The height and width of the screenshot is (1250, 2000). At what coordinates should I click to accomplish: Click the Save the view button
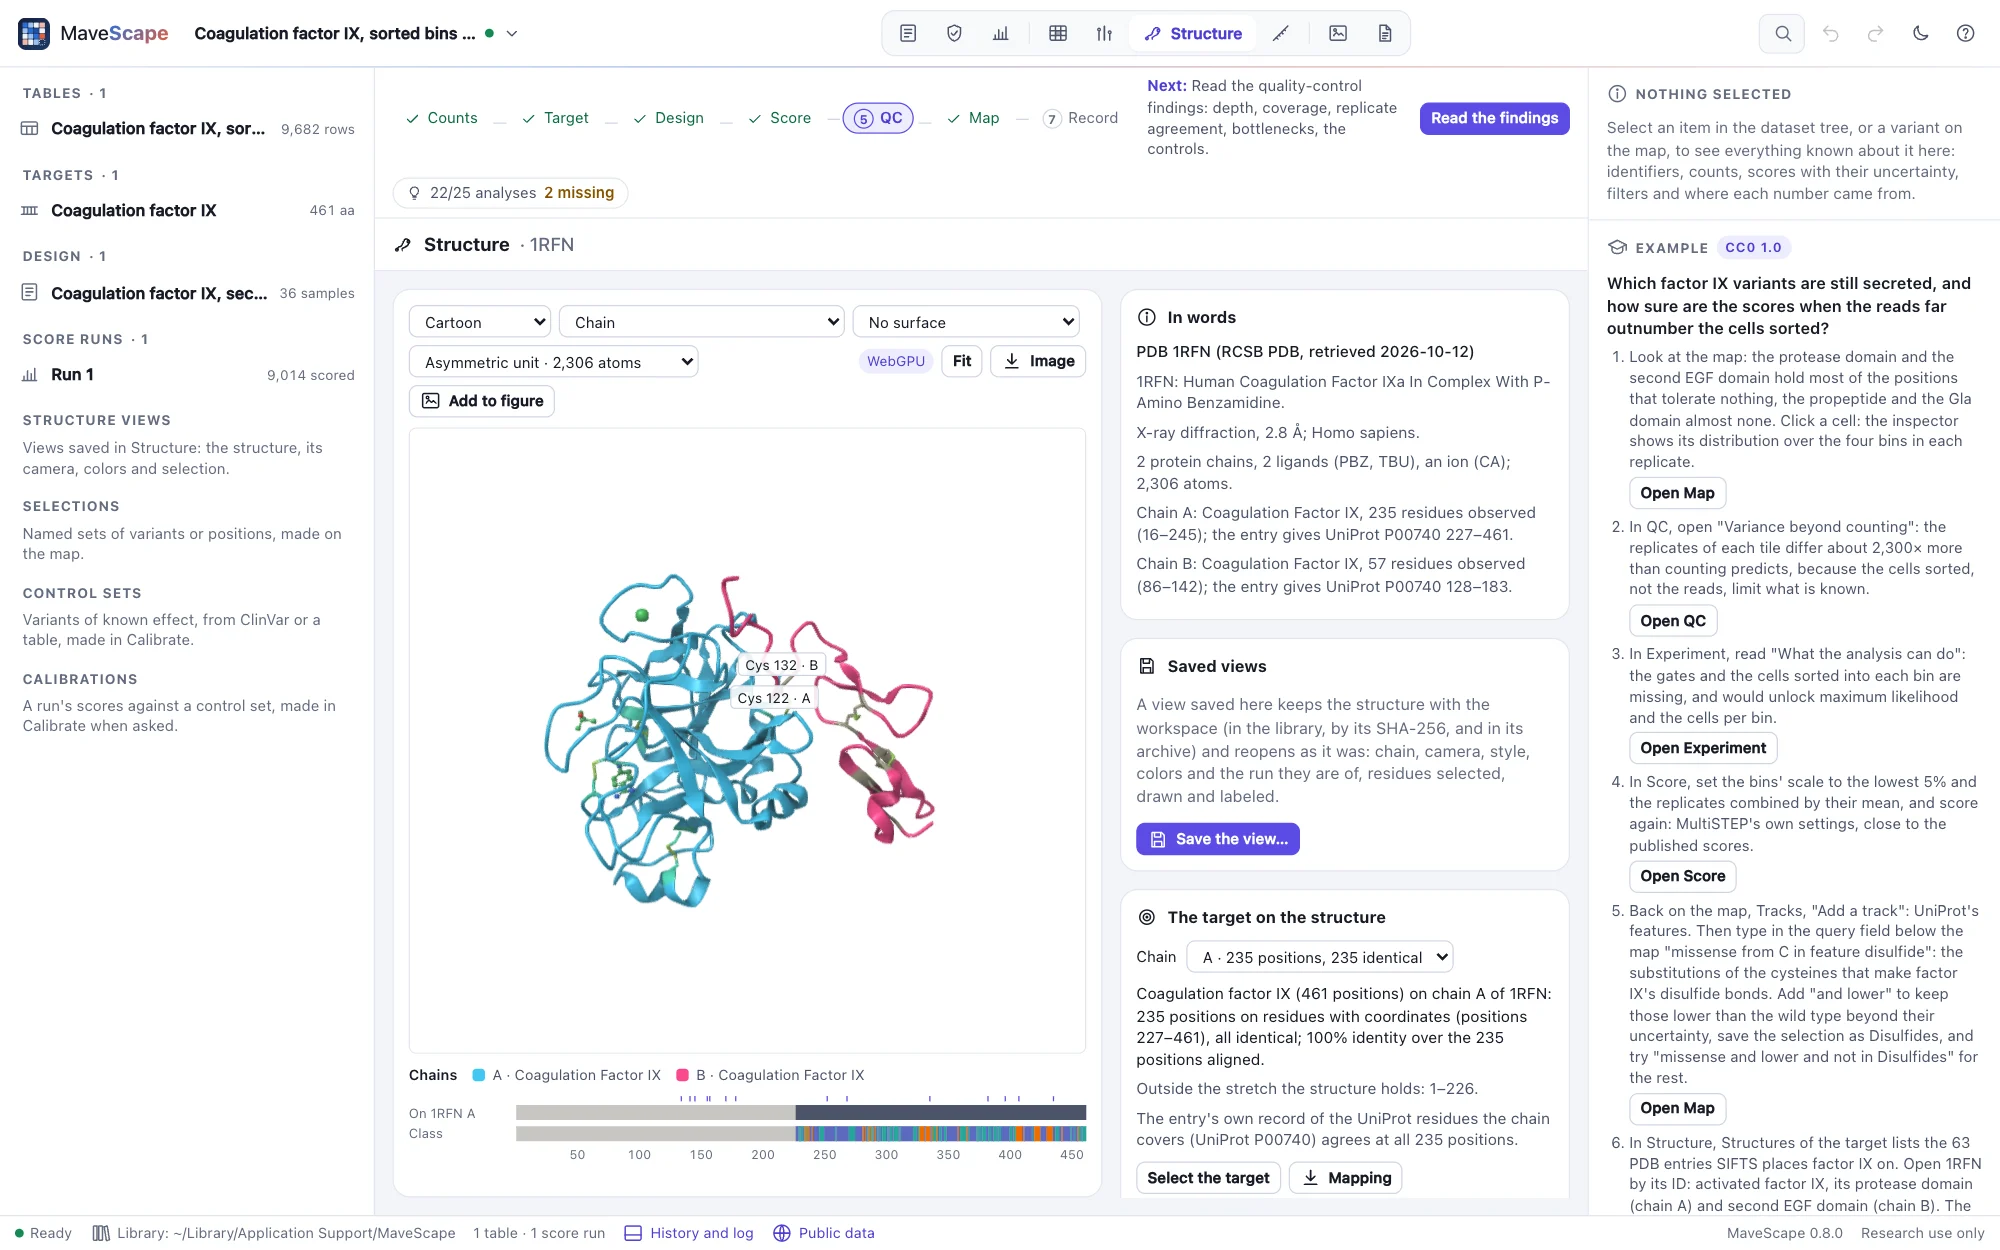(1218, 839)
